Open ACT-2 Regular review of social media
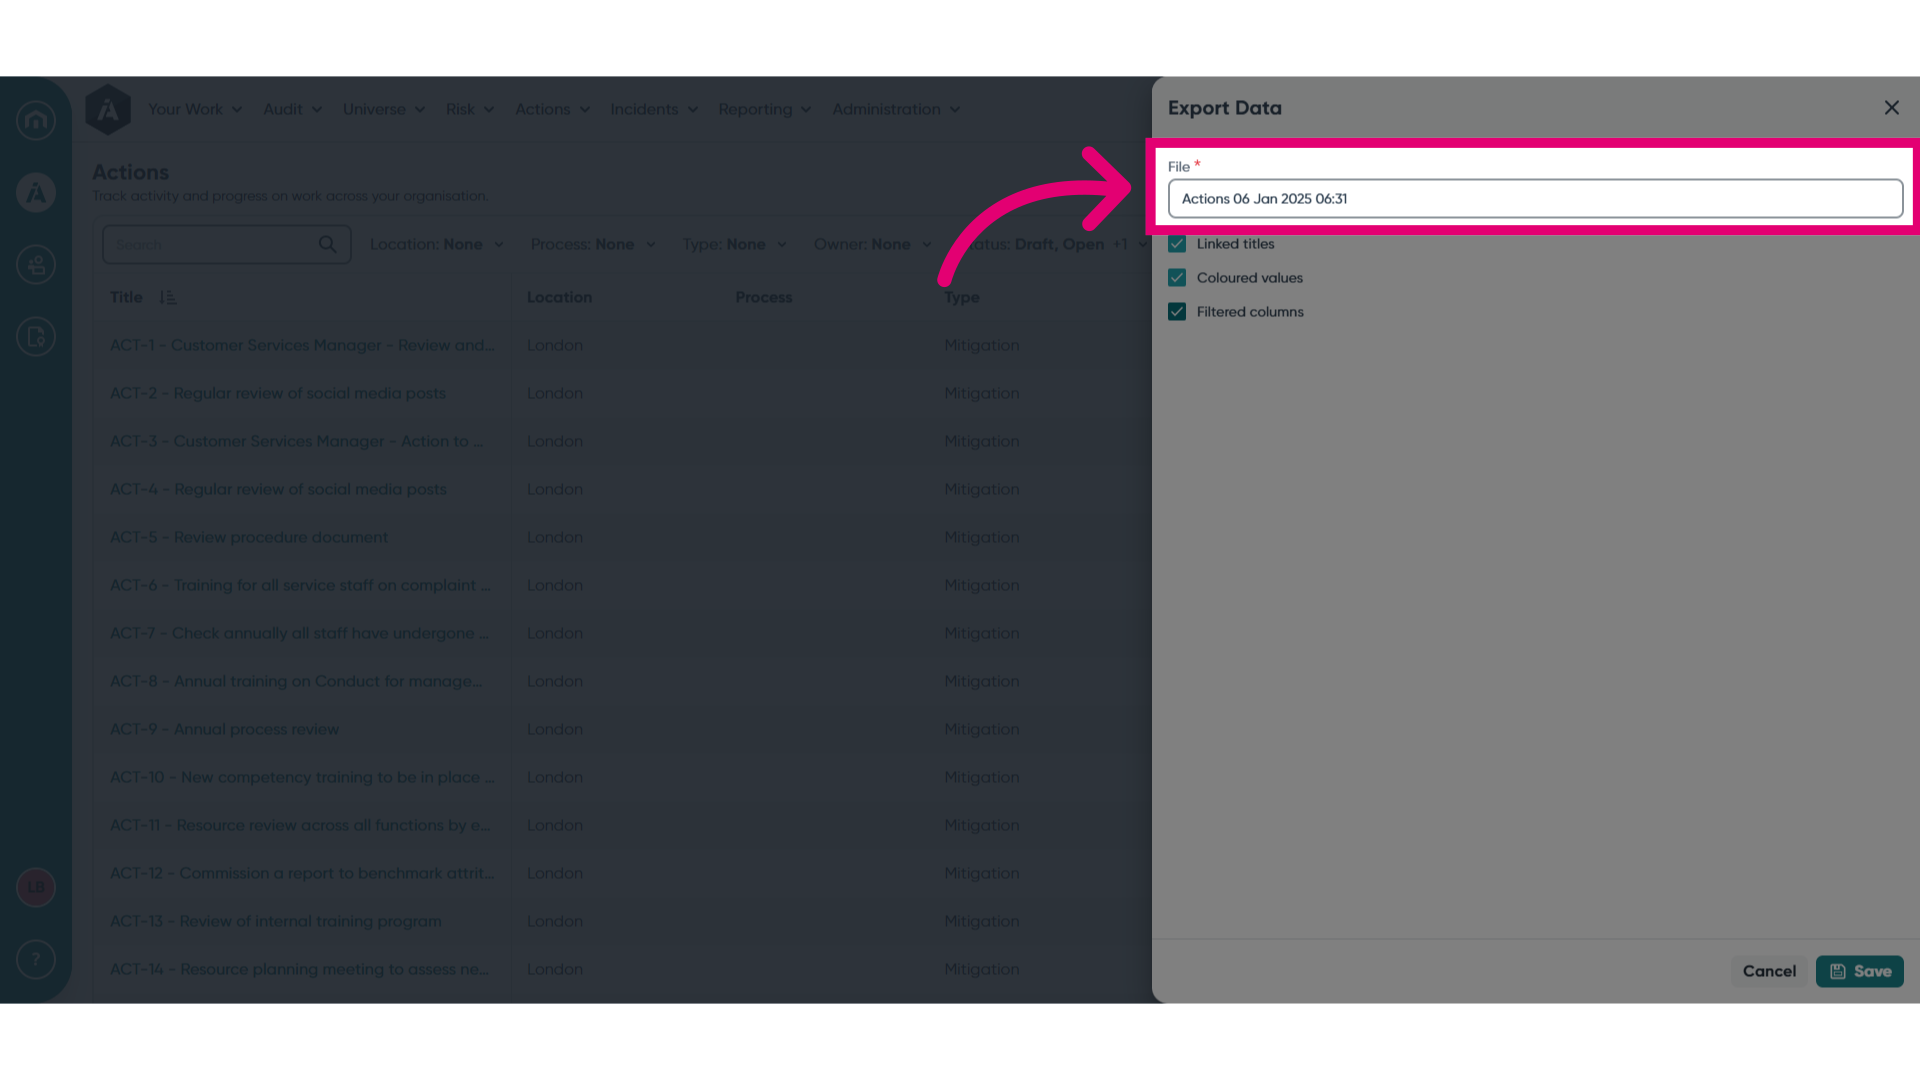 pos(278,393)
